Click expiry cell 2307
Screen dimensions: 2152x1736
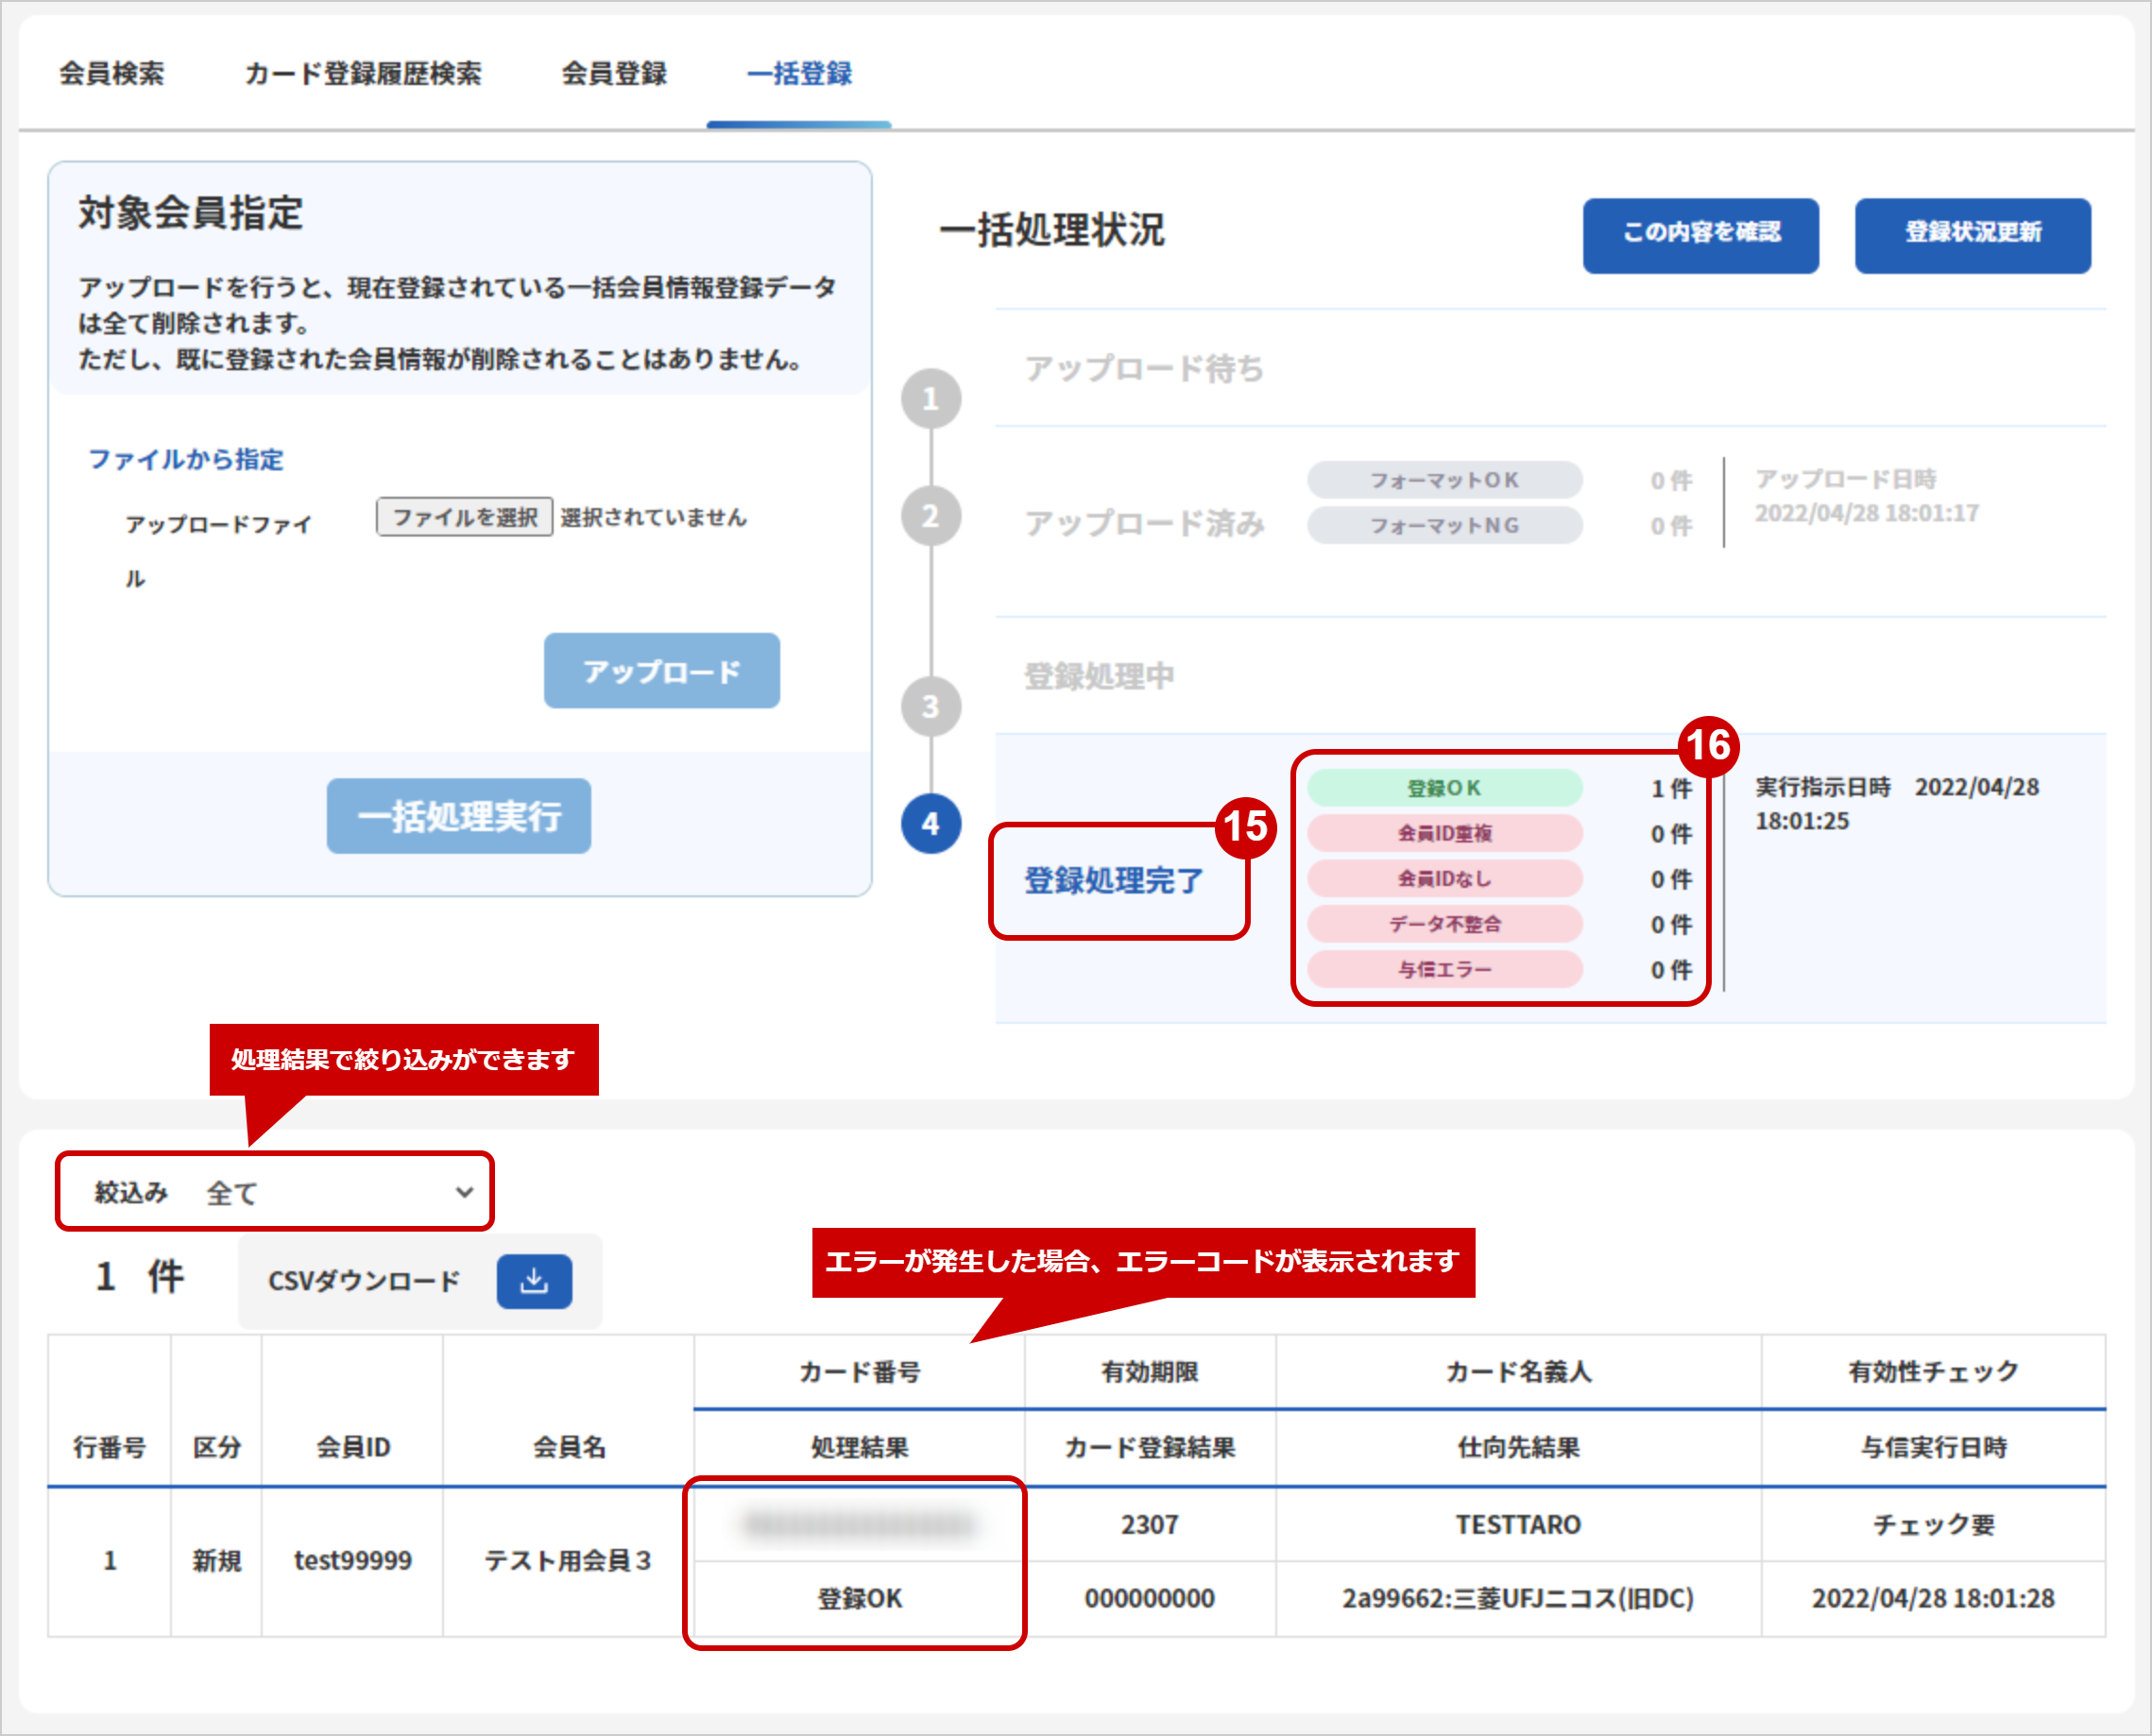point(1150,1525)
